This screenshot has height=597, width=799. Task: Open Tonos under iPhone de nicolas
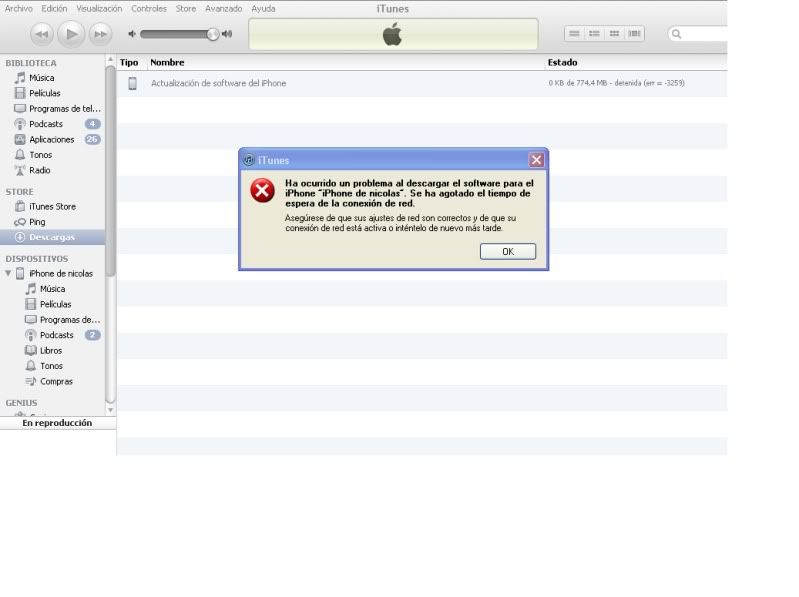[x=52, y=366]
